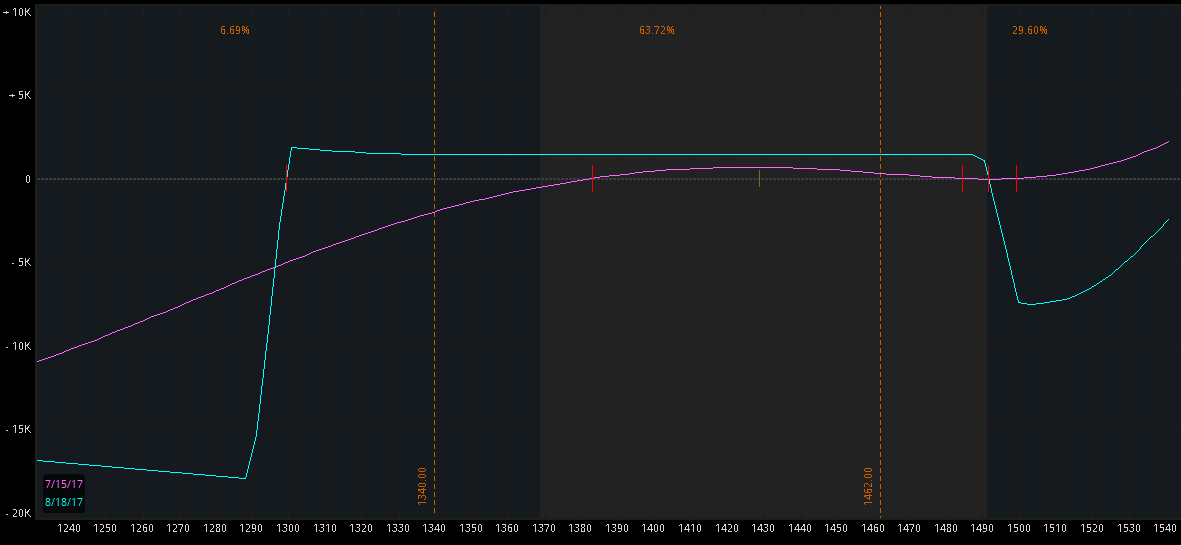
Task: Click the -15K y-axis label
Action: tap(17, 430)
